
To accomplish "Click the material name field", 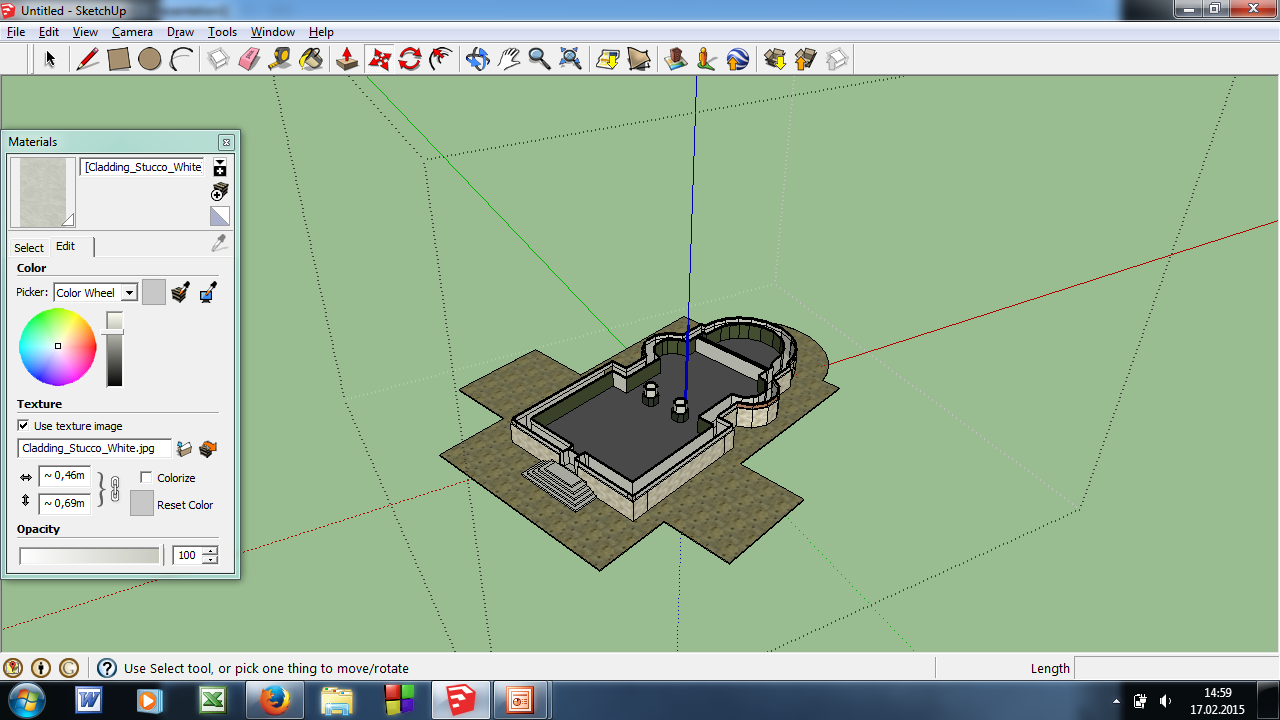I will (x=143, y=167).
